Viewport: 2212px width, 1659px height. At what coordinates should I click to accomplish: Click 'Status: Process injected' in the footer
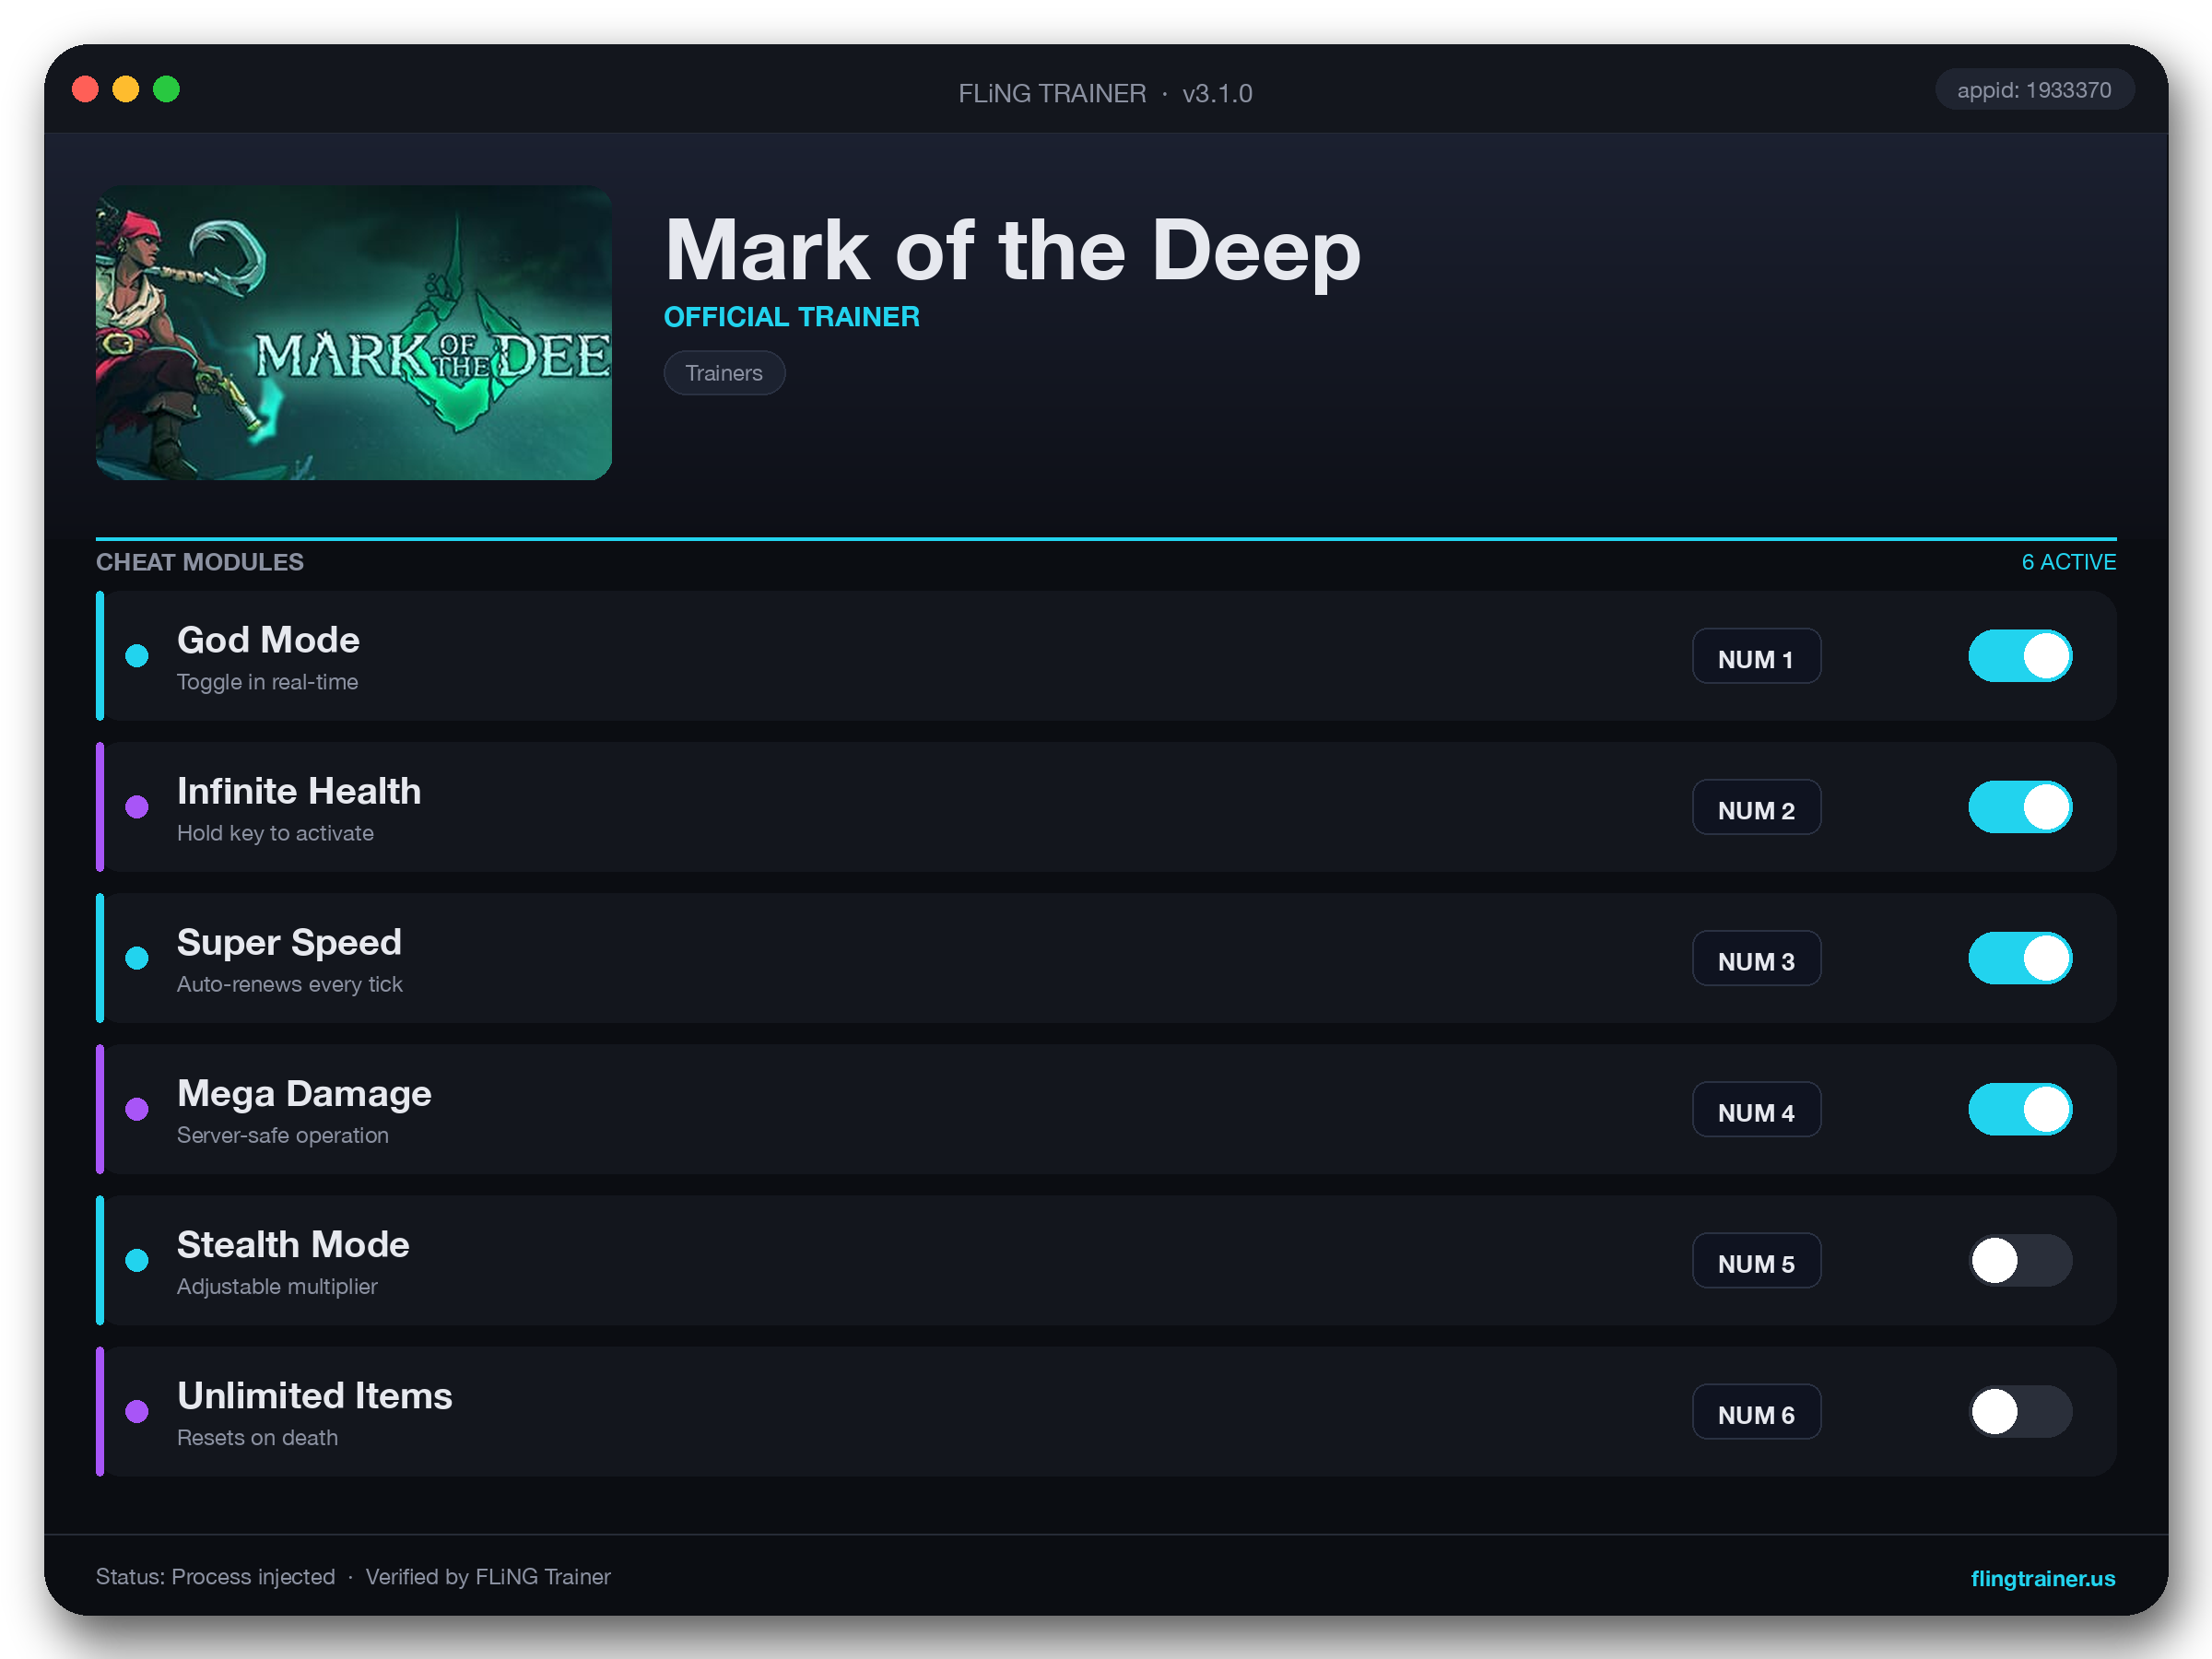pyautogui.click(x=215, y=1577)
